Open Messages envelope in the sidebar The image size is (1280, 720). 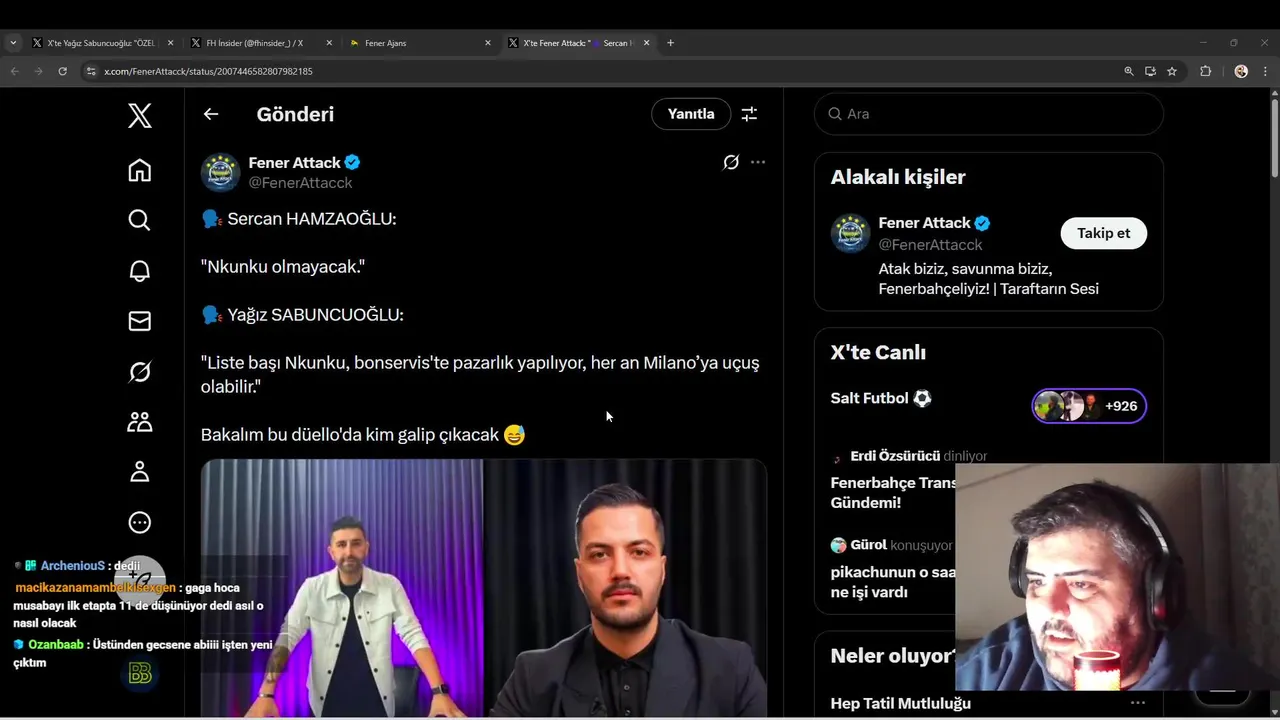coord(140,321)
